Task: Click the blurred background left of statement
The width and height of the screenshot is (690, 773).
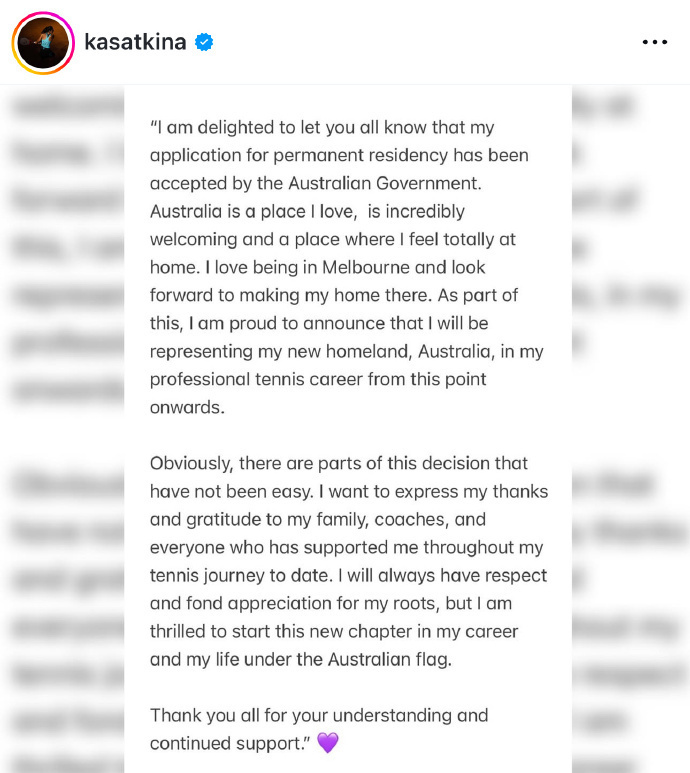Action: [62, 430]
